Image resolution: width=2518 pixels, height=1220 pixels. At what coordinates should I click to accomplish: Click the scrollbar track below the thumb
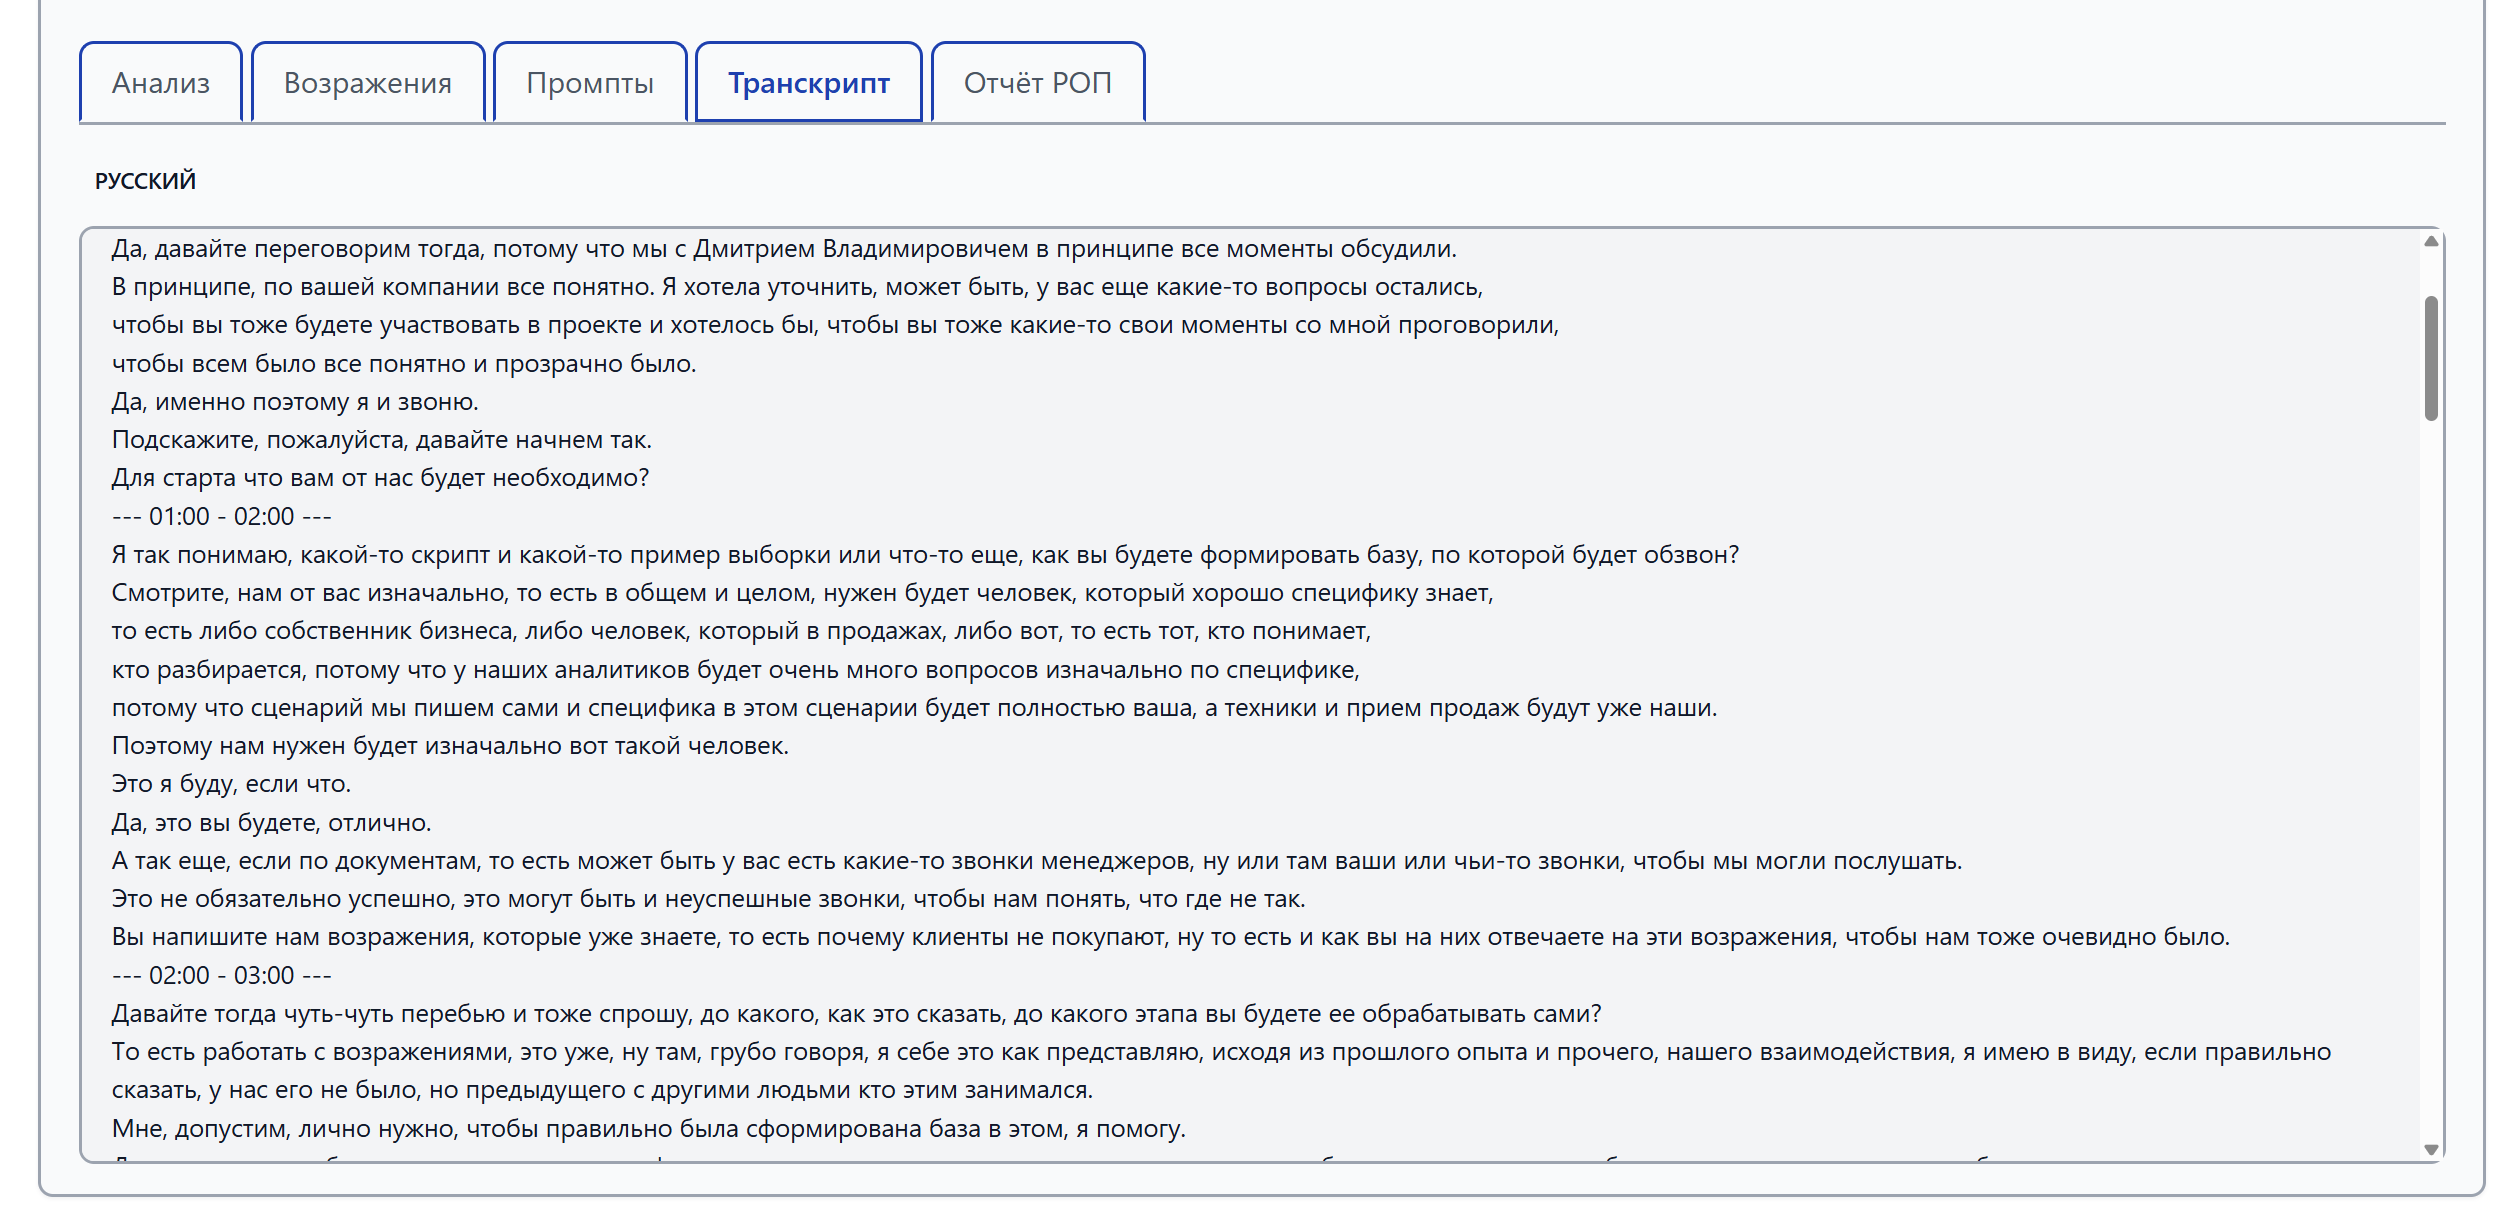2431,780
